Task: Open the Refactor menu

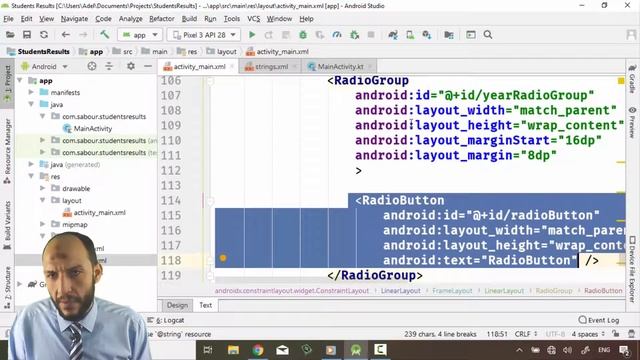Action: (162, 19)
